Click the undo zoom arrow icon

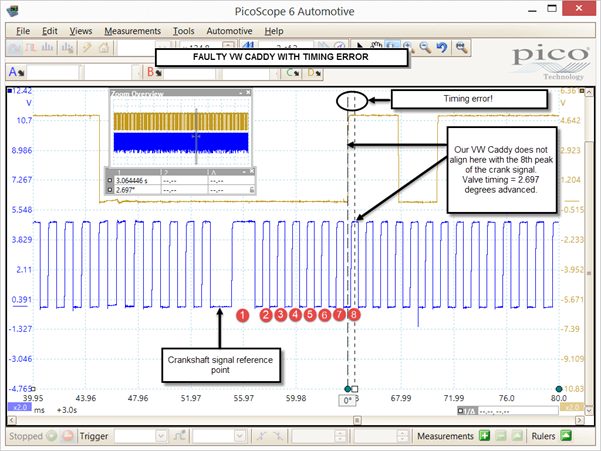[442, 48]
